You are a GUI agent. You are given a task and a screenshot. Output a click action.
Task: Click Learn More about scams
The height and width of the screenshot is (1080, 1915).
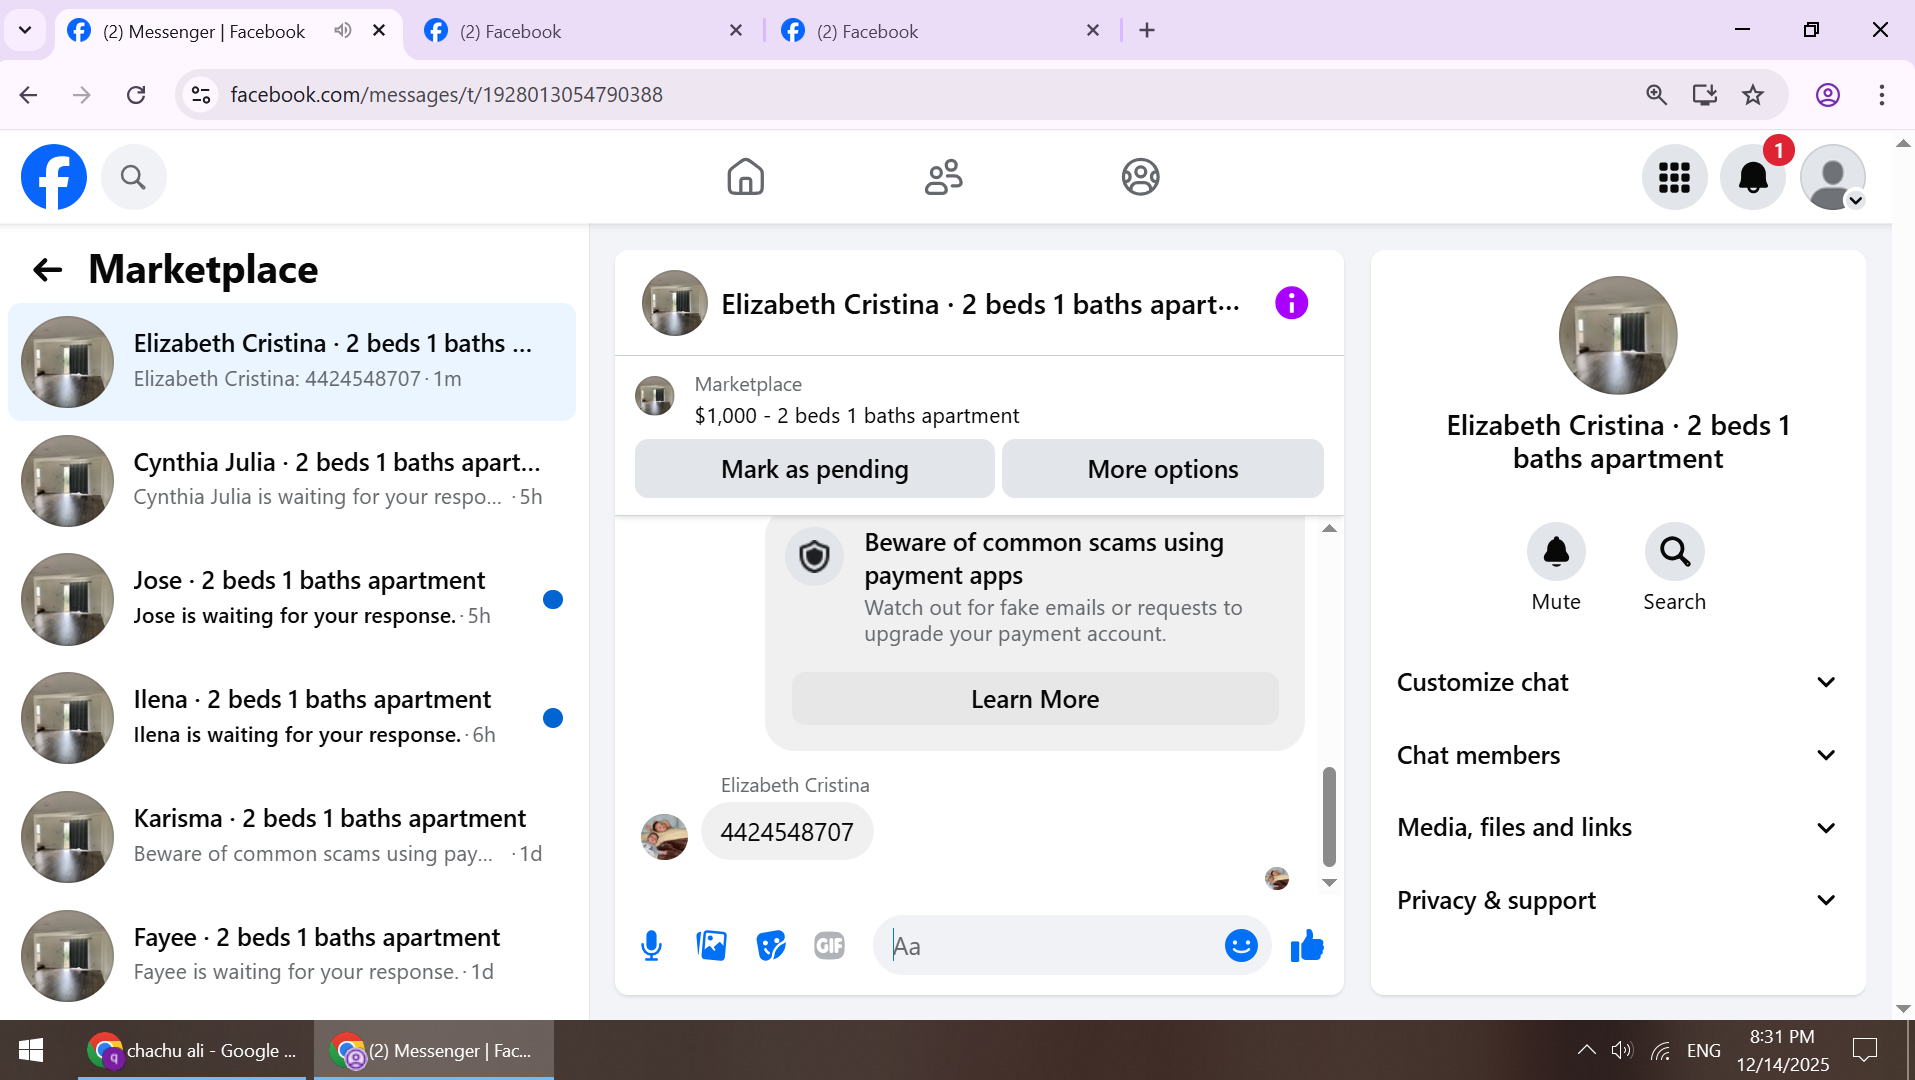pyautogui.click(x=1035, y=699)
